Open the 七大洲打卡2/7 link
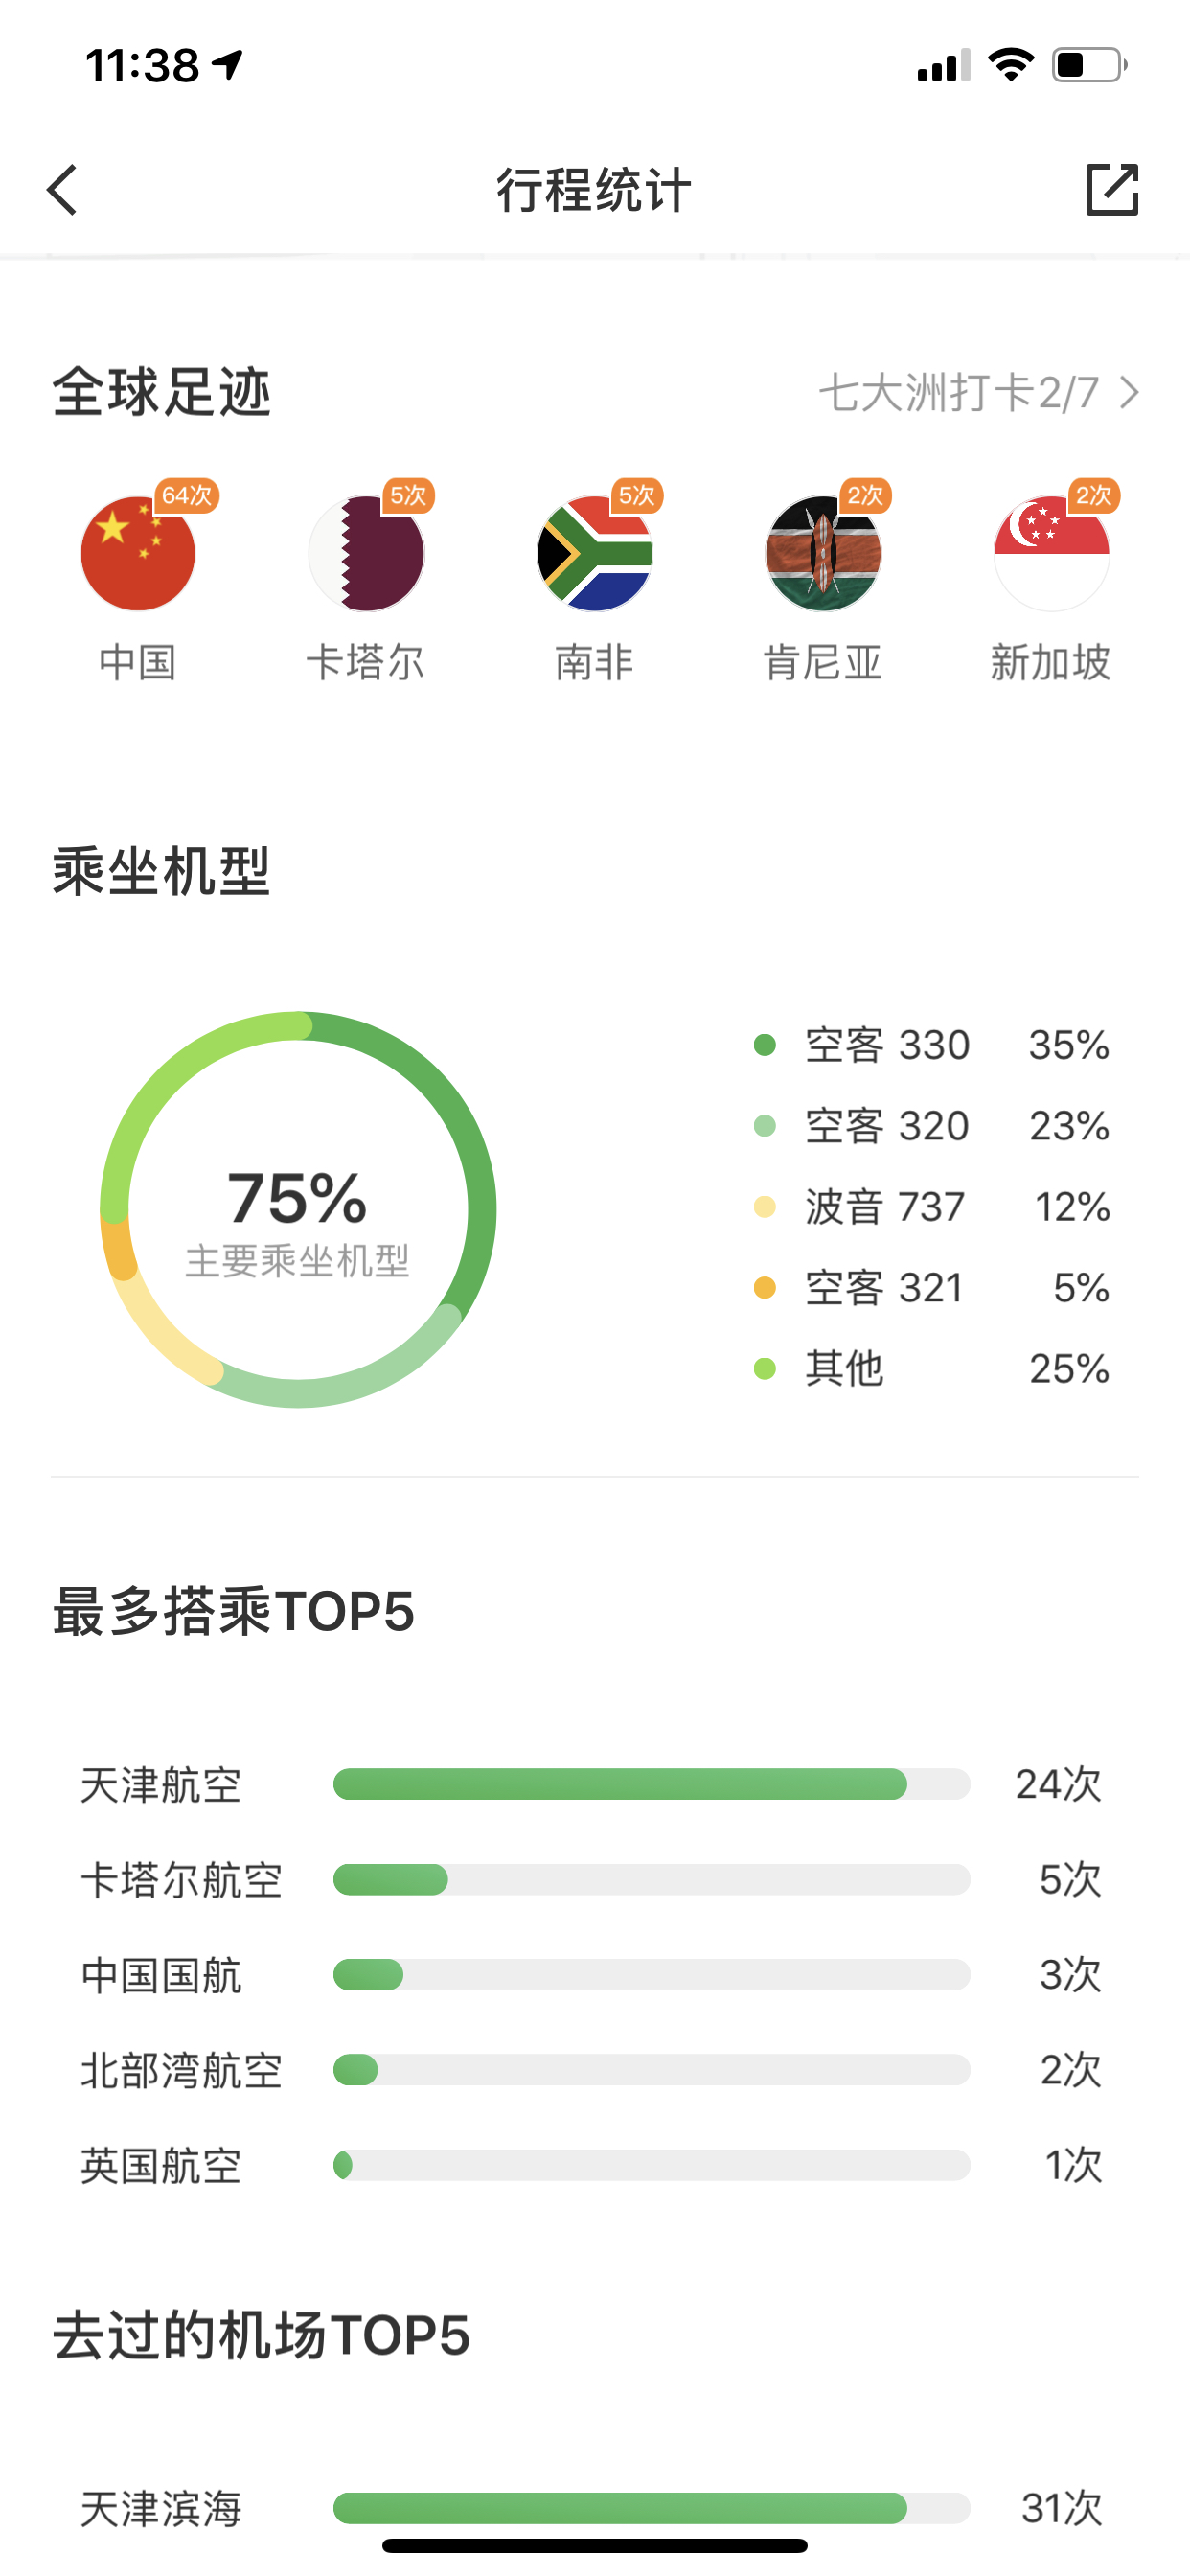This screenshot has width=1190, height=2576. [979, 392]
